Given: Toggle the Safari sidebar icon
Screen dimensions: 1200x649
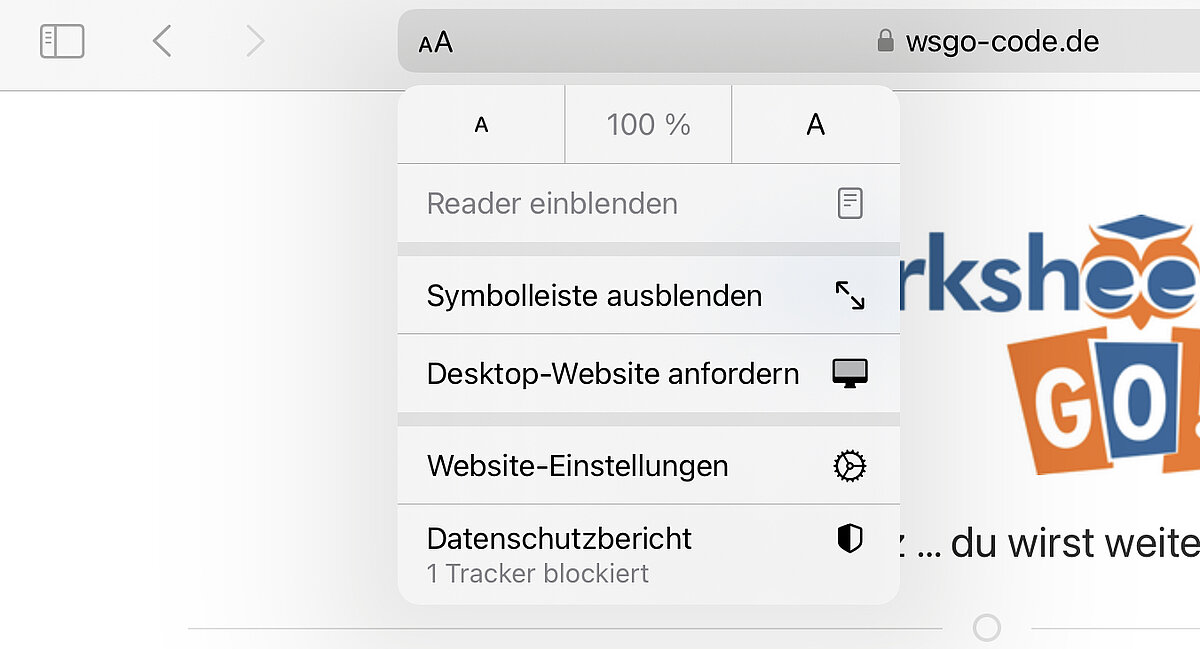Looking at the screenshot, I should pos(62,41).
